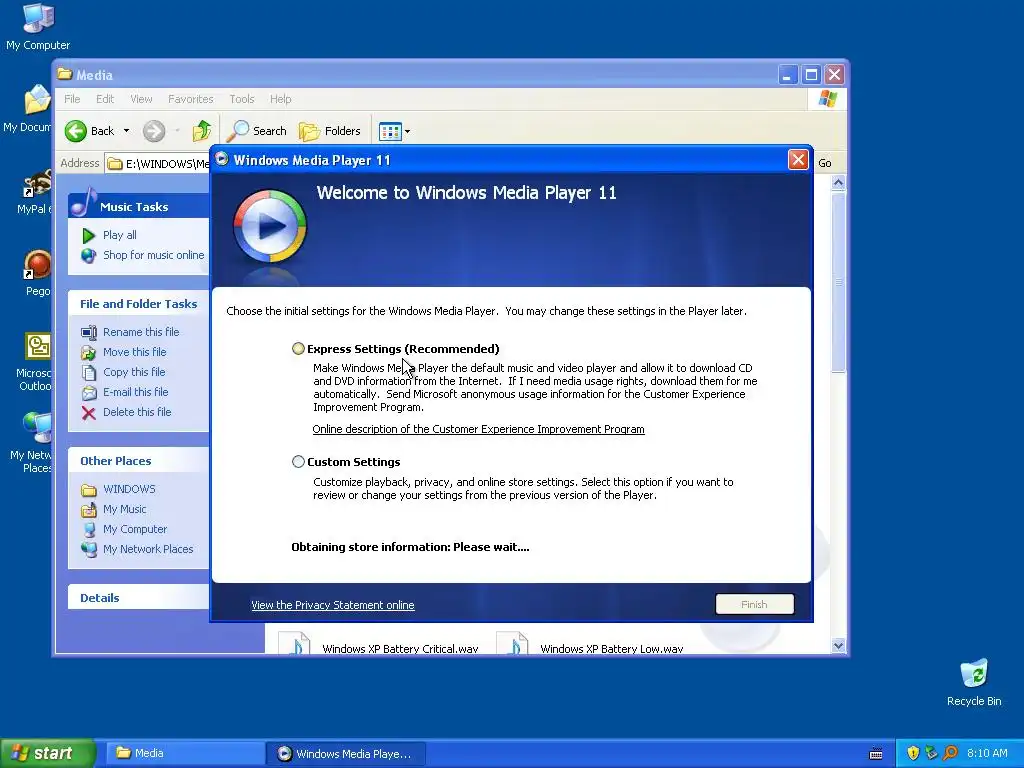
Task: Minimize the Media window
Action: 788,74
